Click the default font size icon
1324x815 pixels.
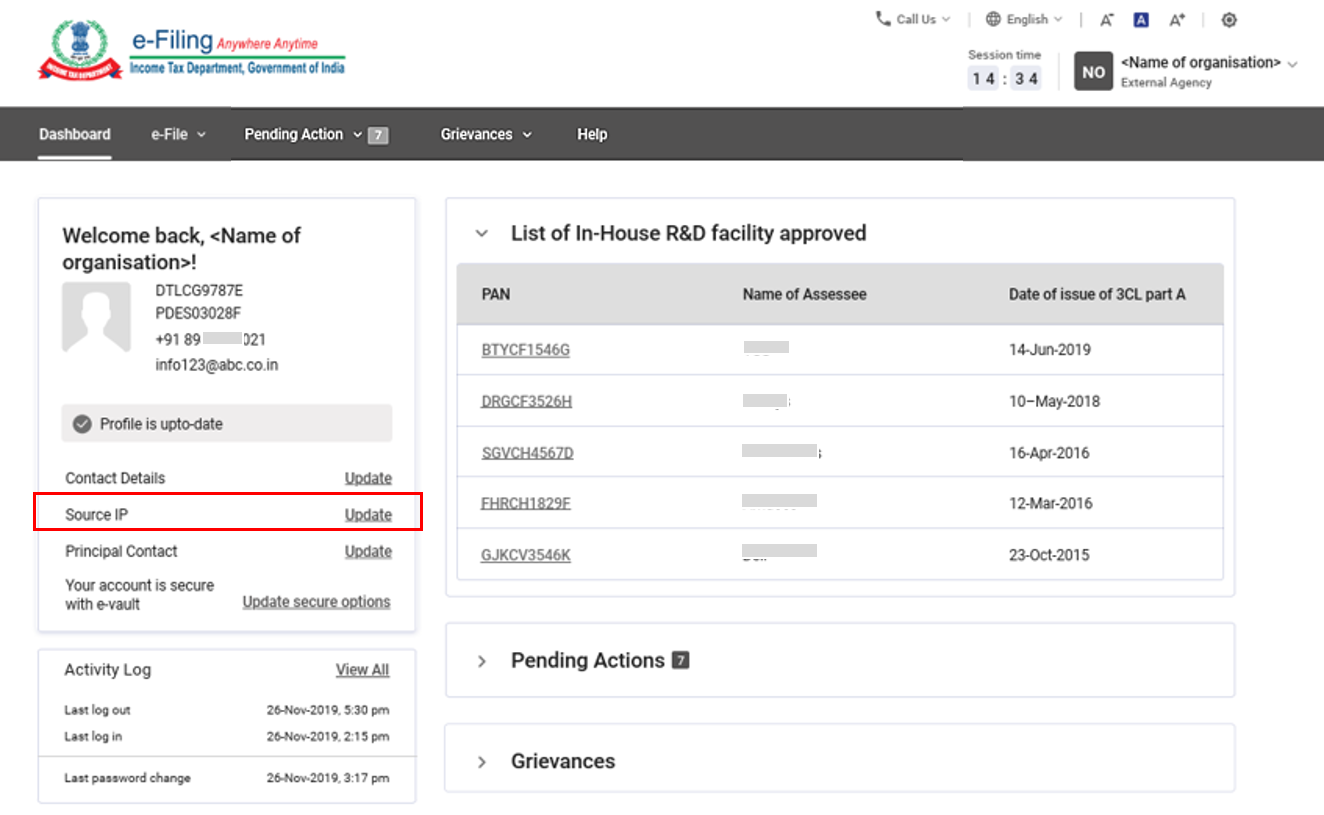click(x=1141, y=20)
